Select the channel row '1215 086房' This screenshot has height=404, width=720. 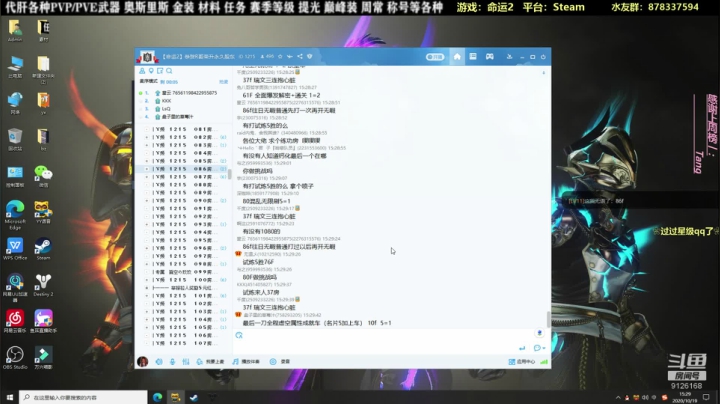pos(183,169)
